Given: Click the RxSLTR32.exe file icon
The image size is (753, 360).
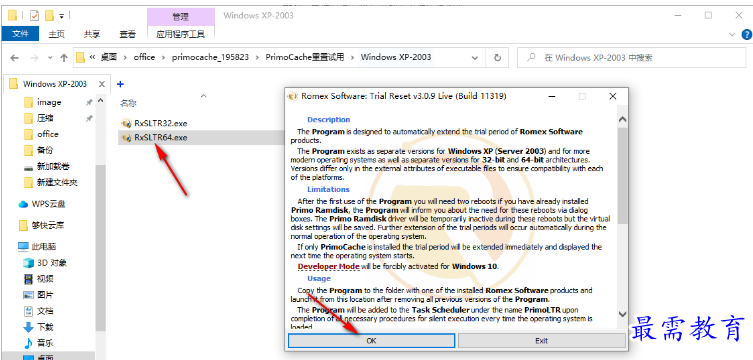Looking at the screenshot, I should coord(126,123).
